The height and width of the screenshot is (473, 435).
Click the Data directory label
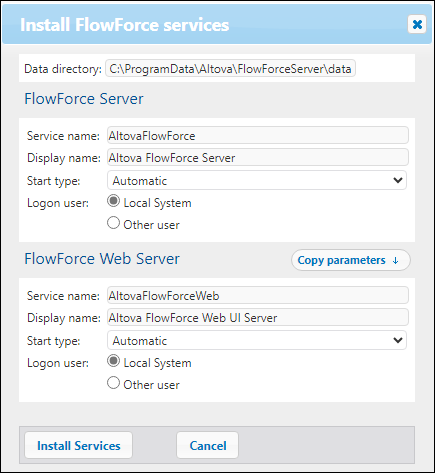(x=63, y=69)
